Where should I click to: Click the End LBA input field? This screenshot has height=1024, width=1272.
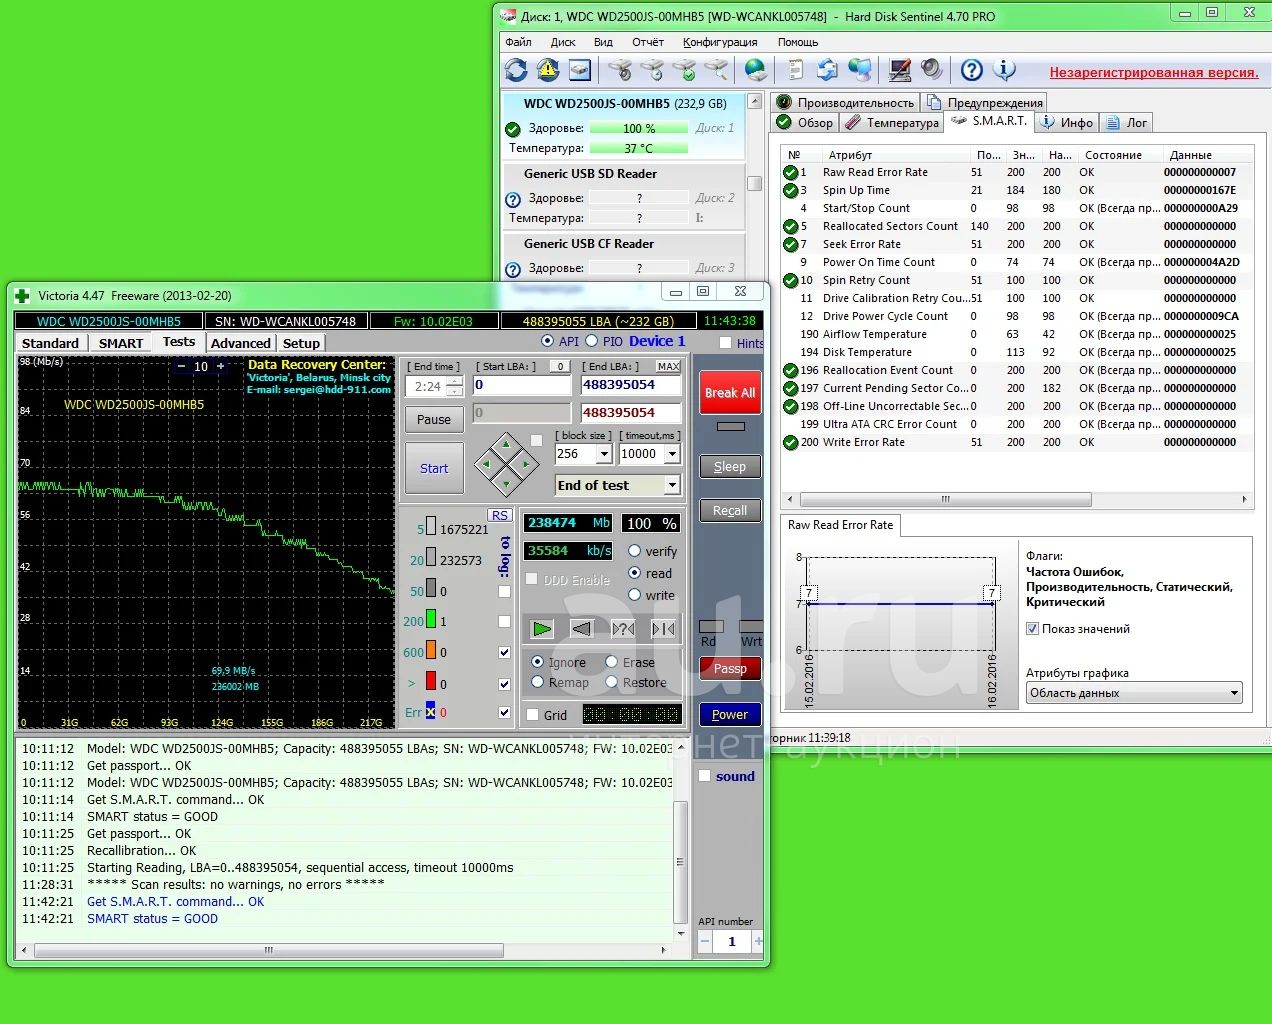tap(631, 385)
